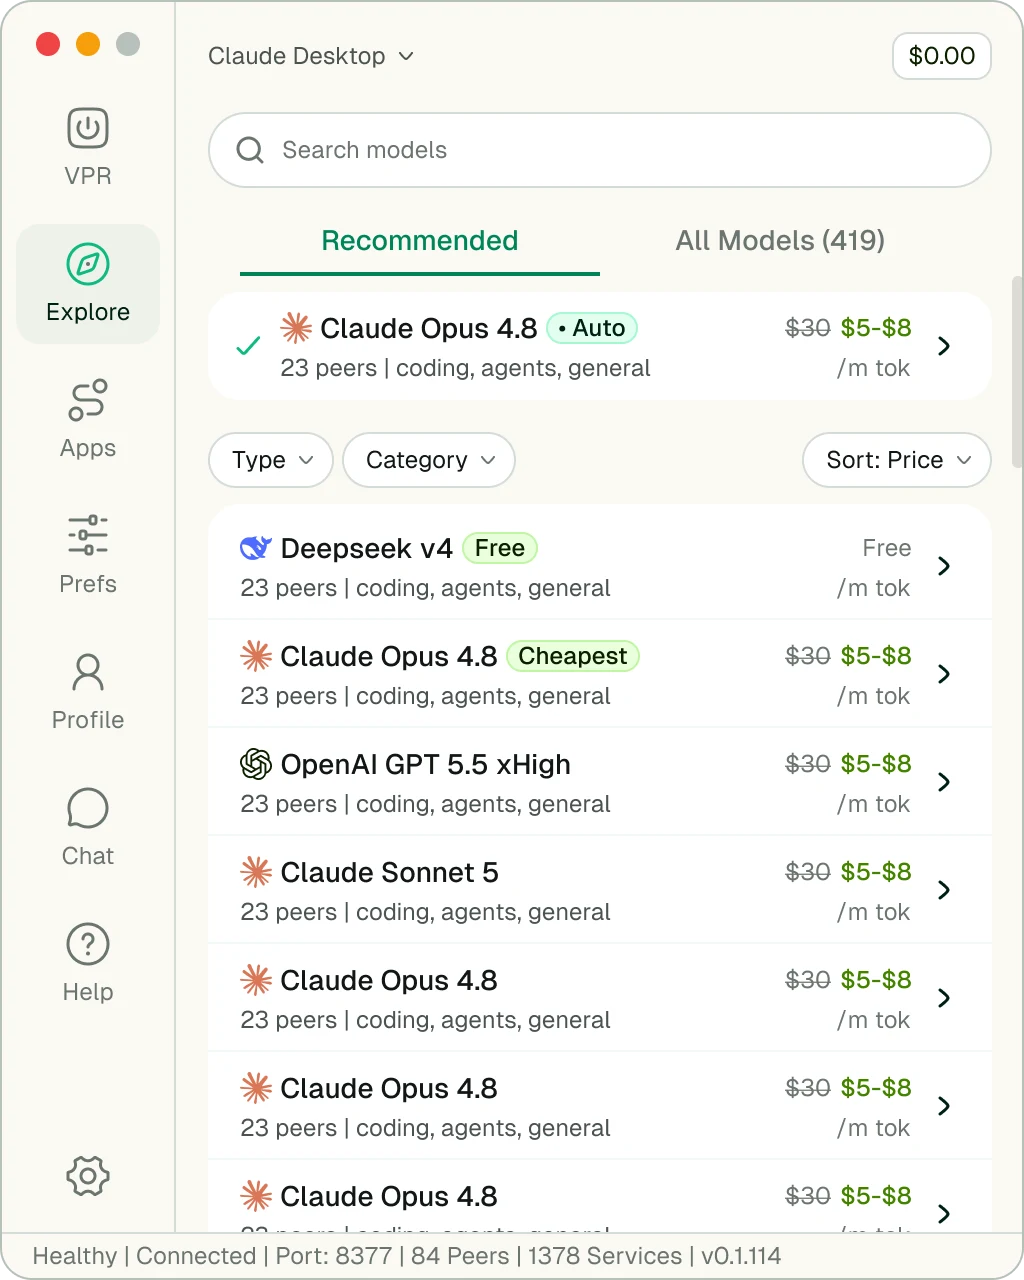Switch to the Recommended tab
Viewport: 1024px width, 1280px height.
420,241
